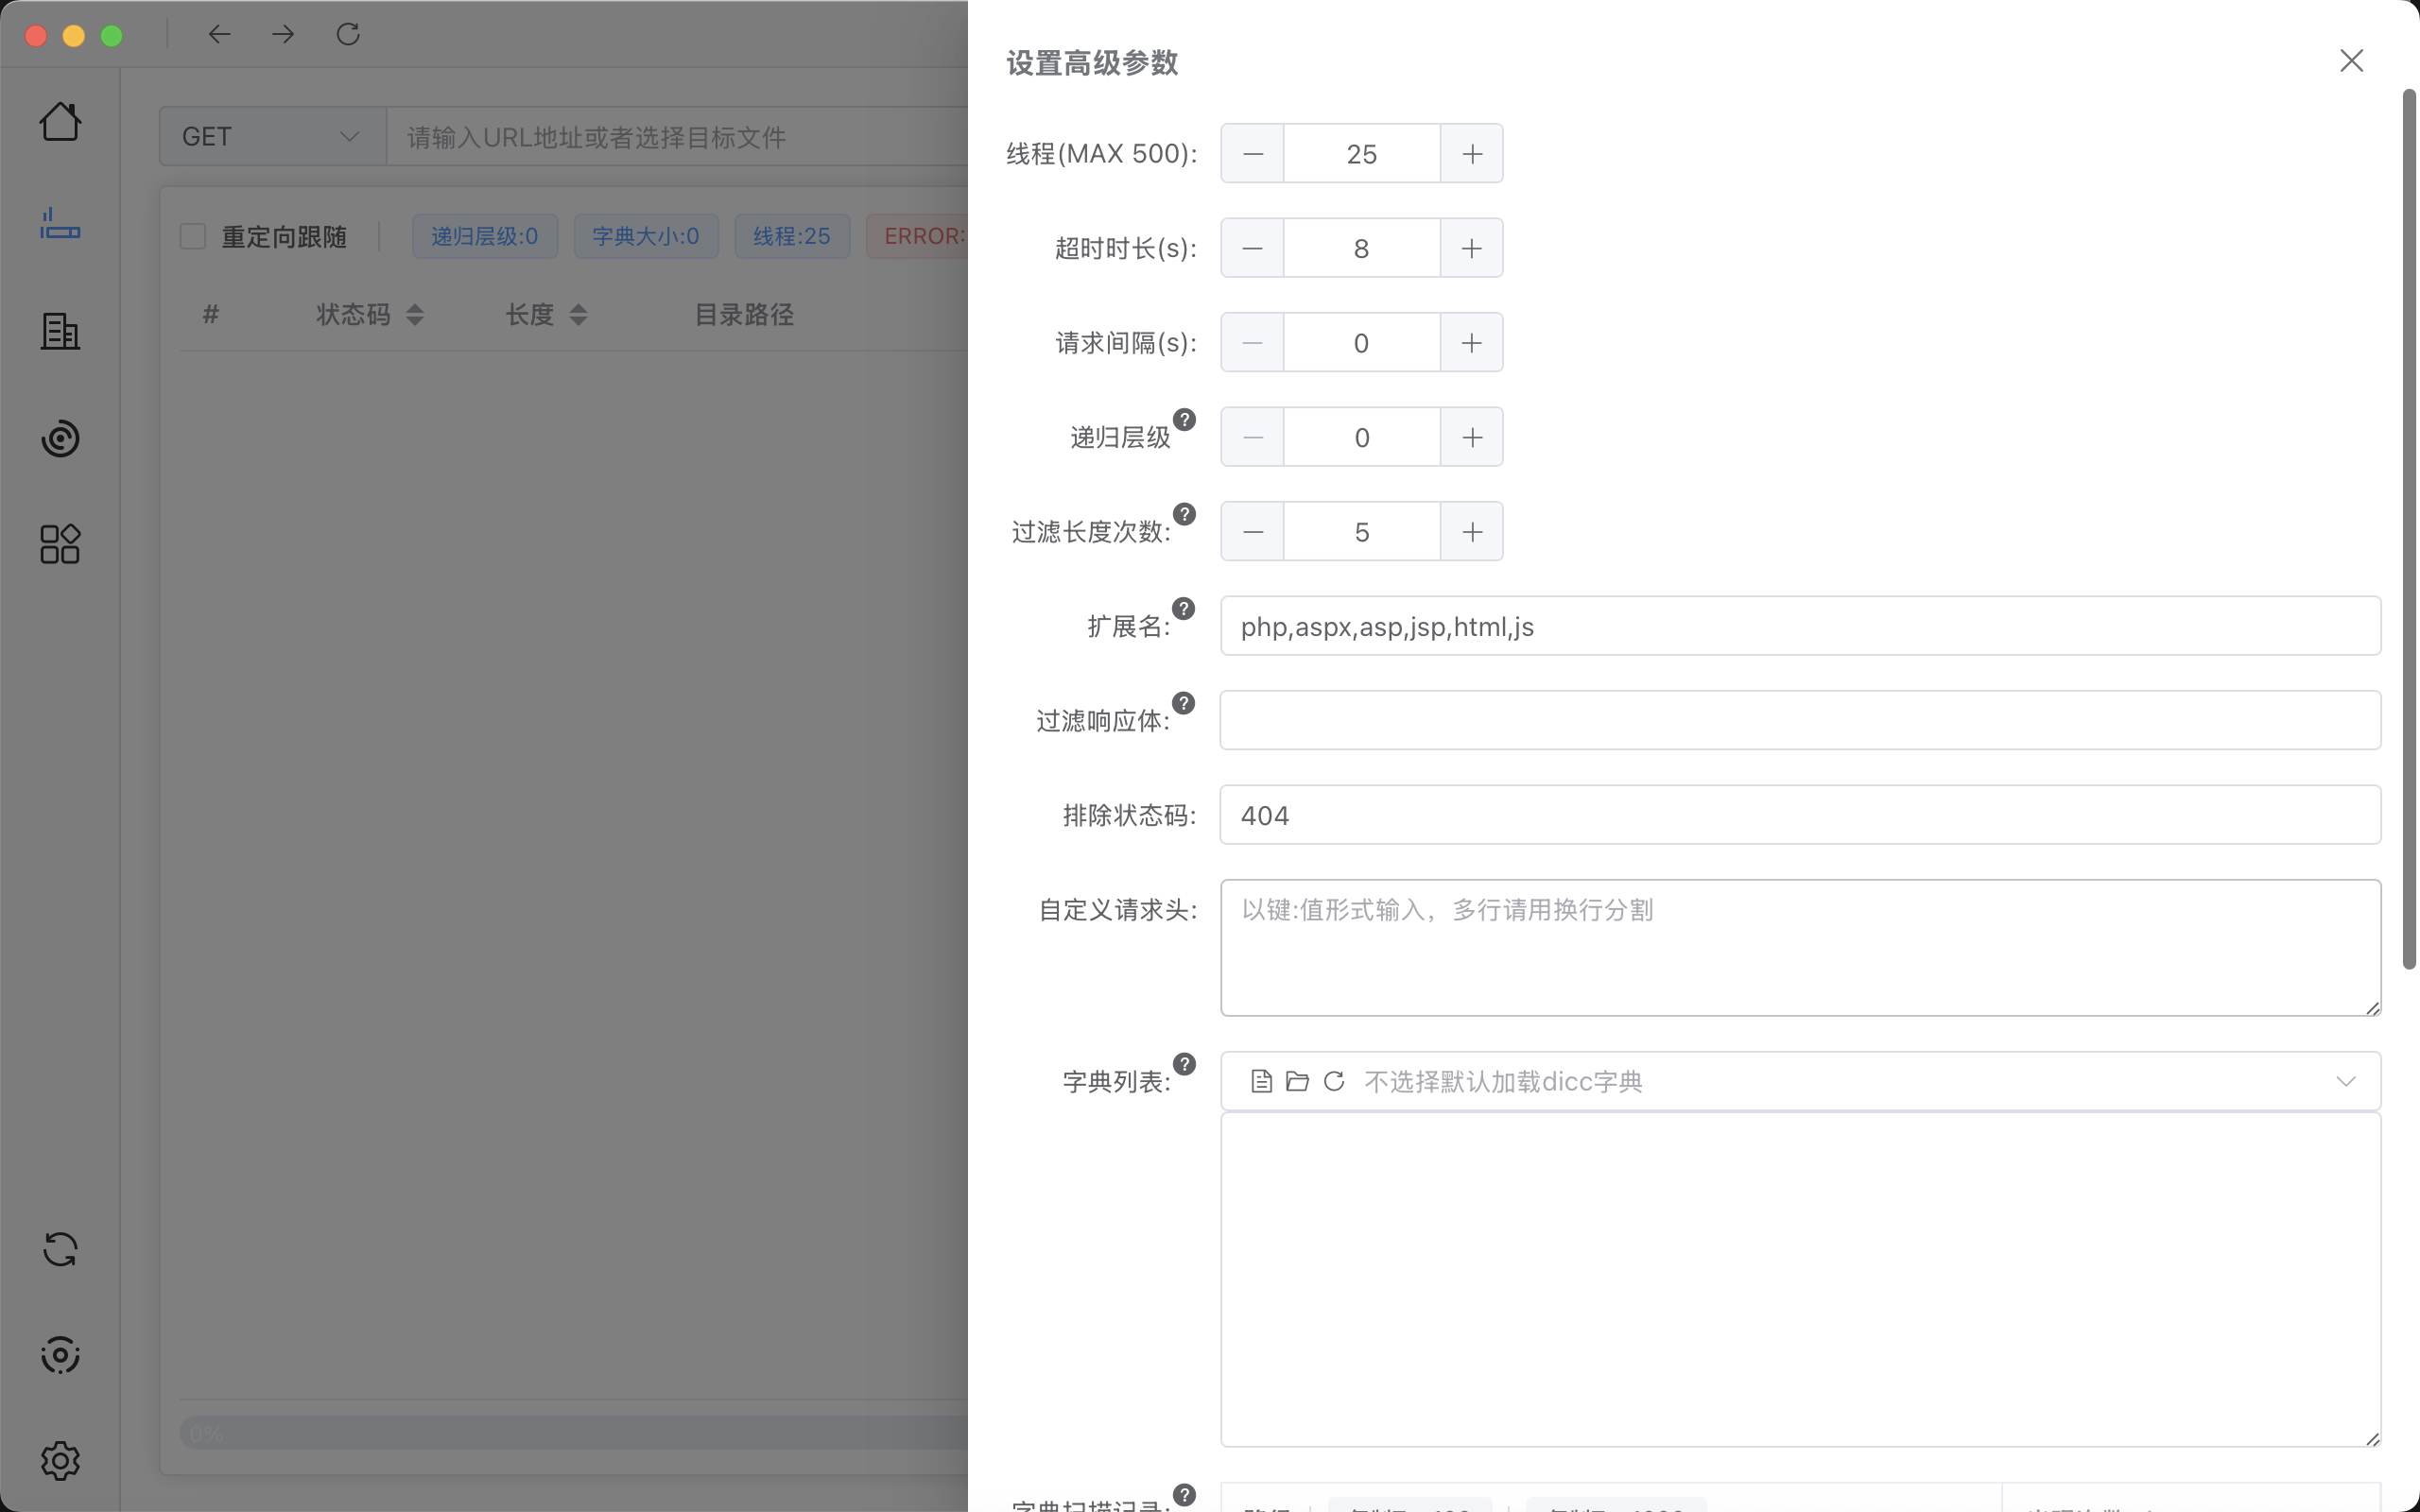Click the file icon in dictionary list
Image resolution: width=2420 pixels, height=1512 pixels.
point(1261,1081)
